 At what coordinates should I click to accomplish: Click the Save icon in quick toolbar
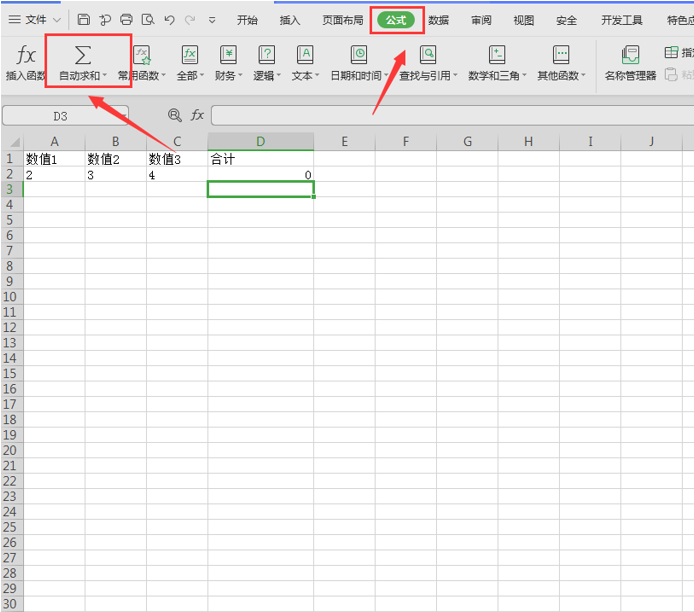click(x=84, y=19)
